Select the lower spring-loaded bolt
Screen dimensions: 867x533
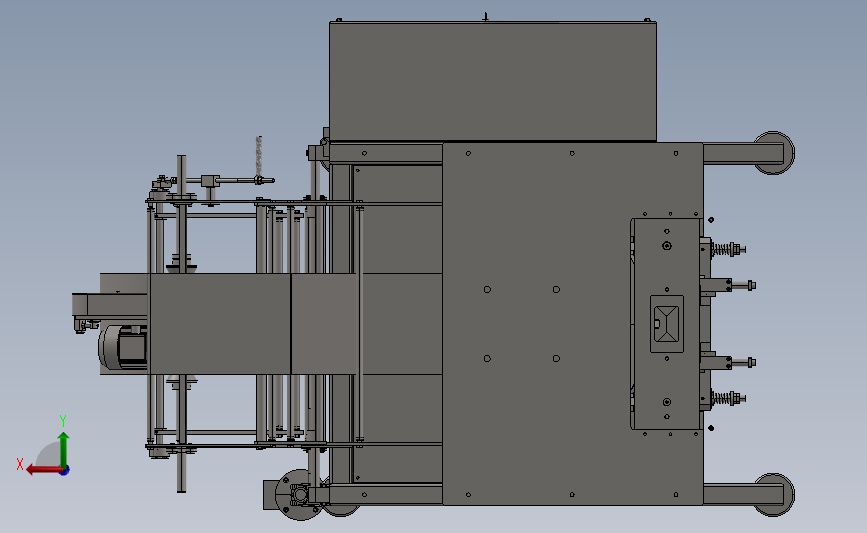pyautogui.click(x=728, y=398)
